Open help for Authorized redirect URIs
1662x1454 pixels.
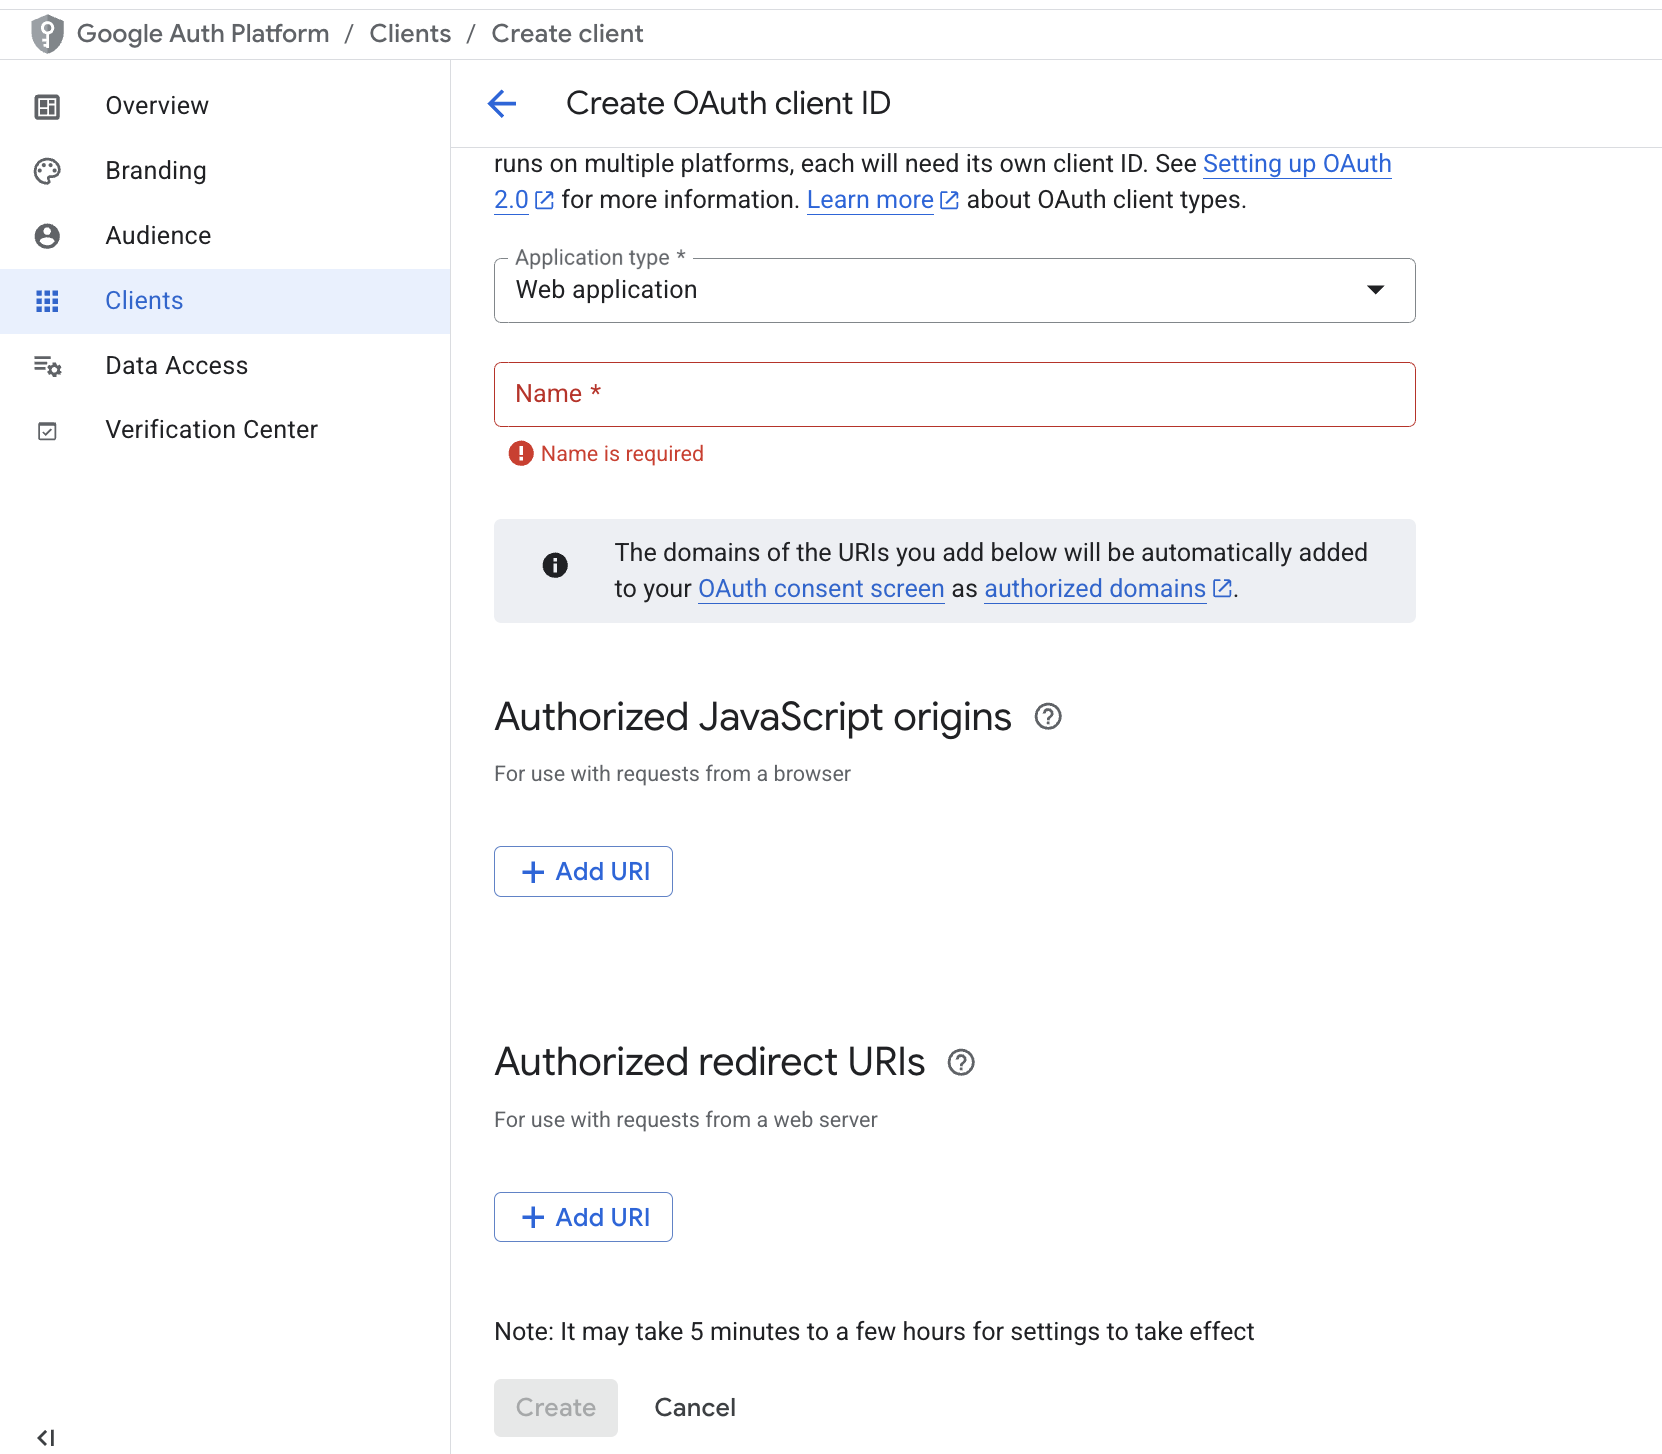(960, 1062)
